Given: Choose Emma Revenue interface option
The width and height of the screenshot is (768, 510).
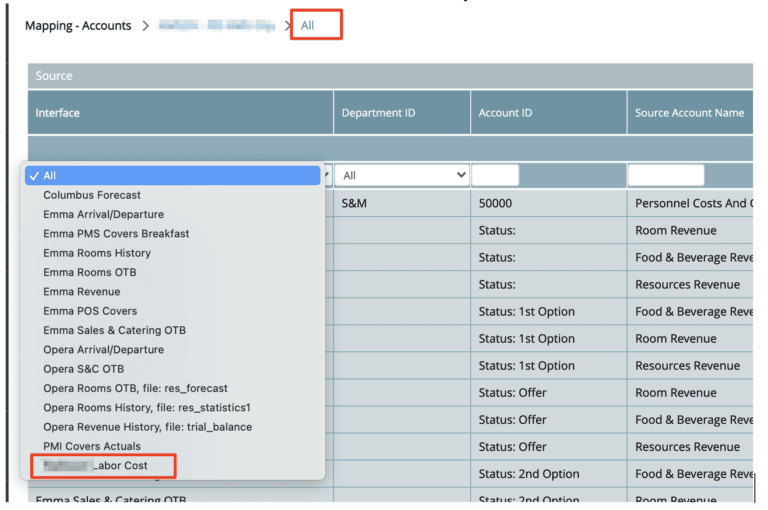Looking at the screenshot, I should 81,292.
